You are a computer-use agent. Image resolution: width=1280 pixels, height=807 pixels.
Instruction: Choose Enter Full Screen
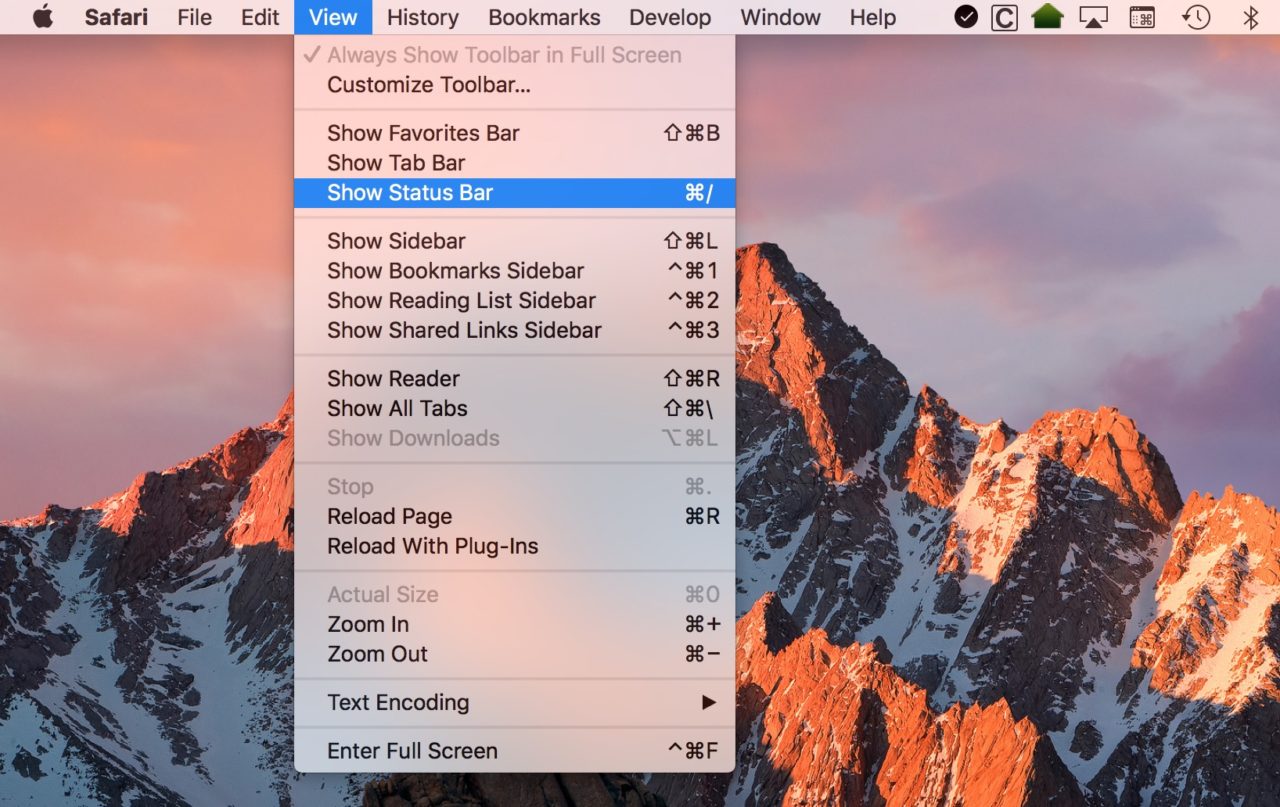(514, 751)
